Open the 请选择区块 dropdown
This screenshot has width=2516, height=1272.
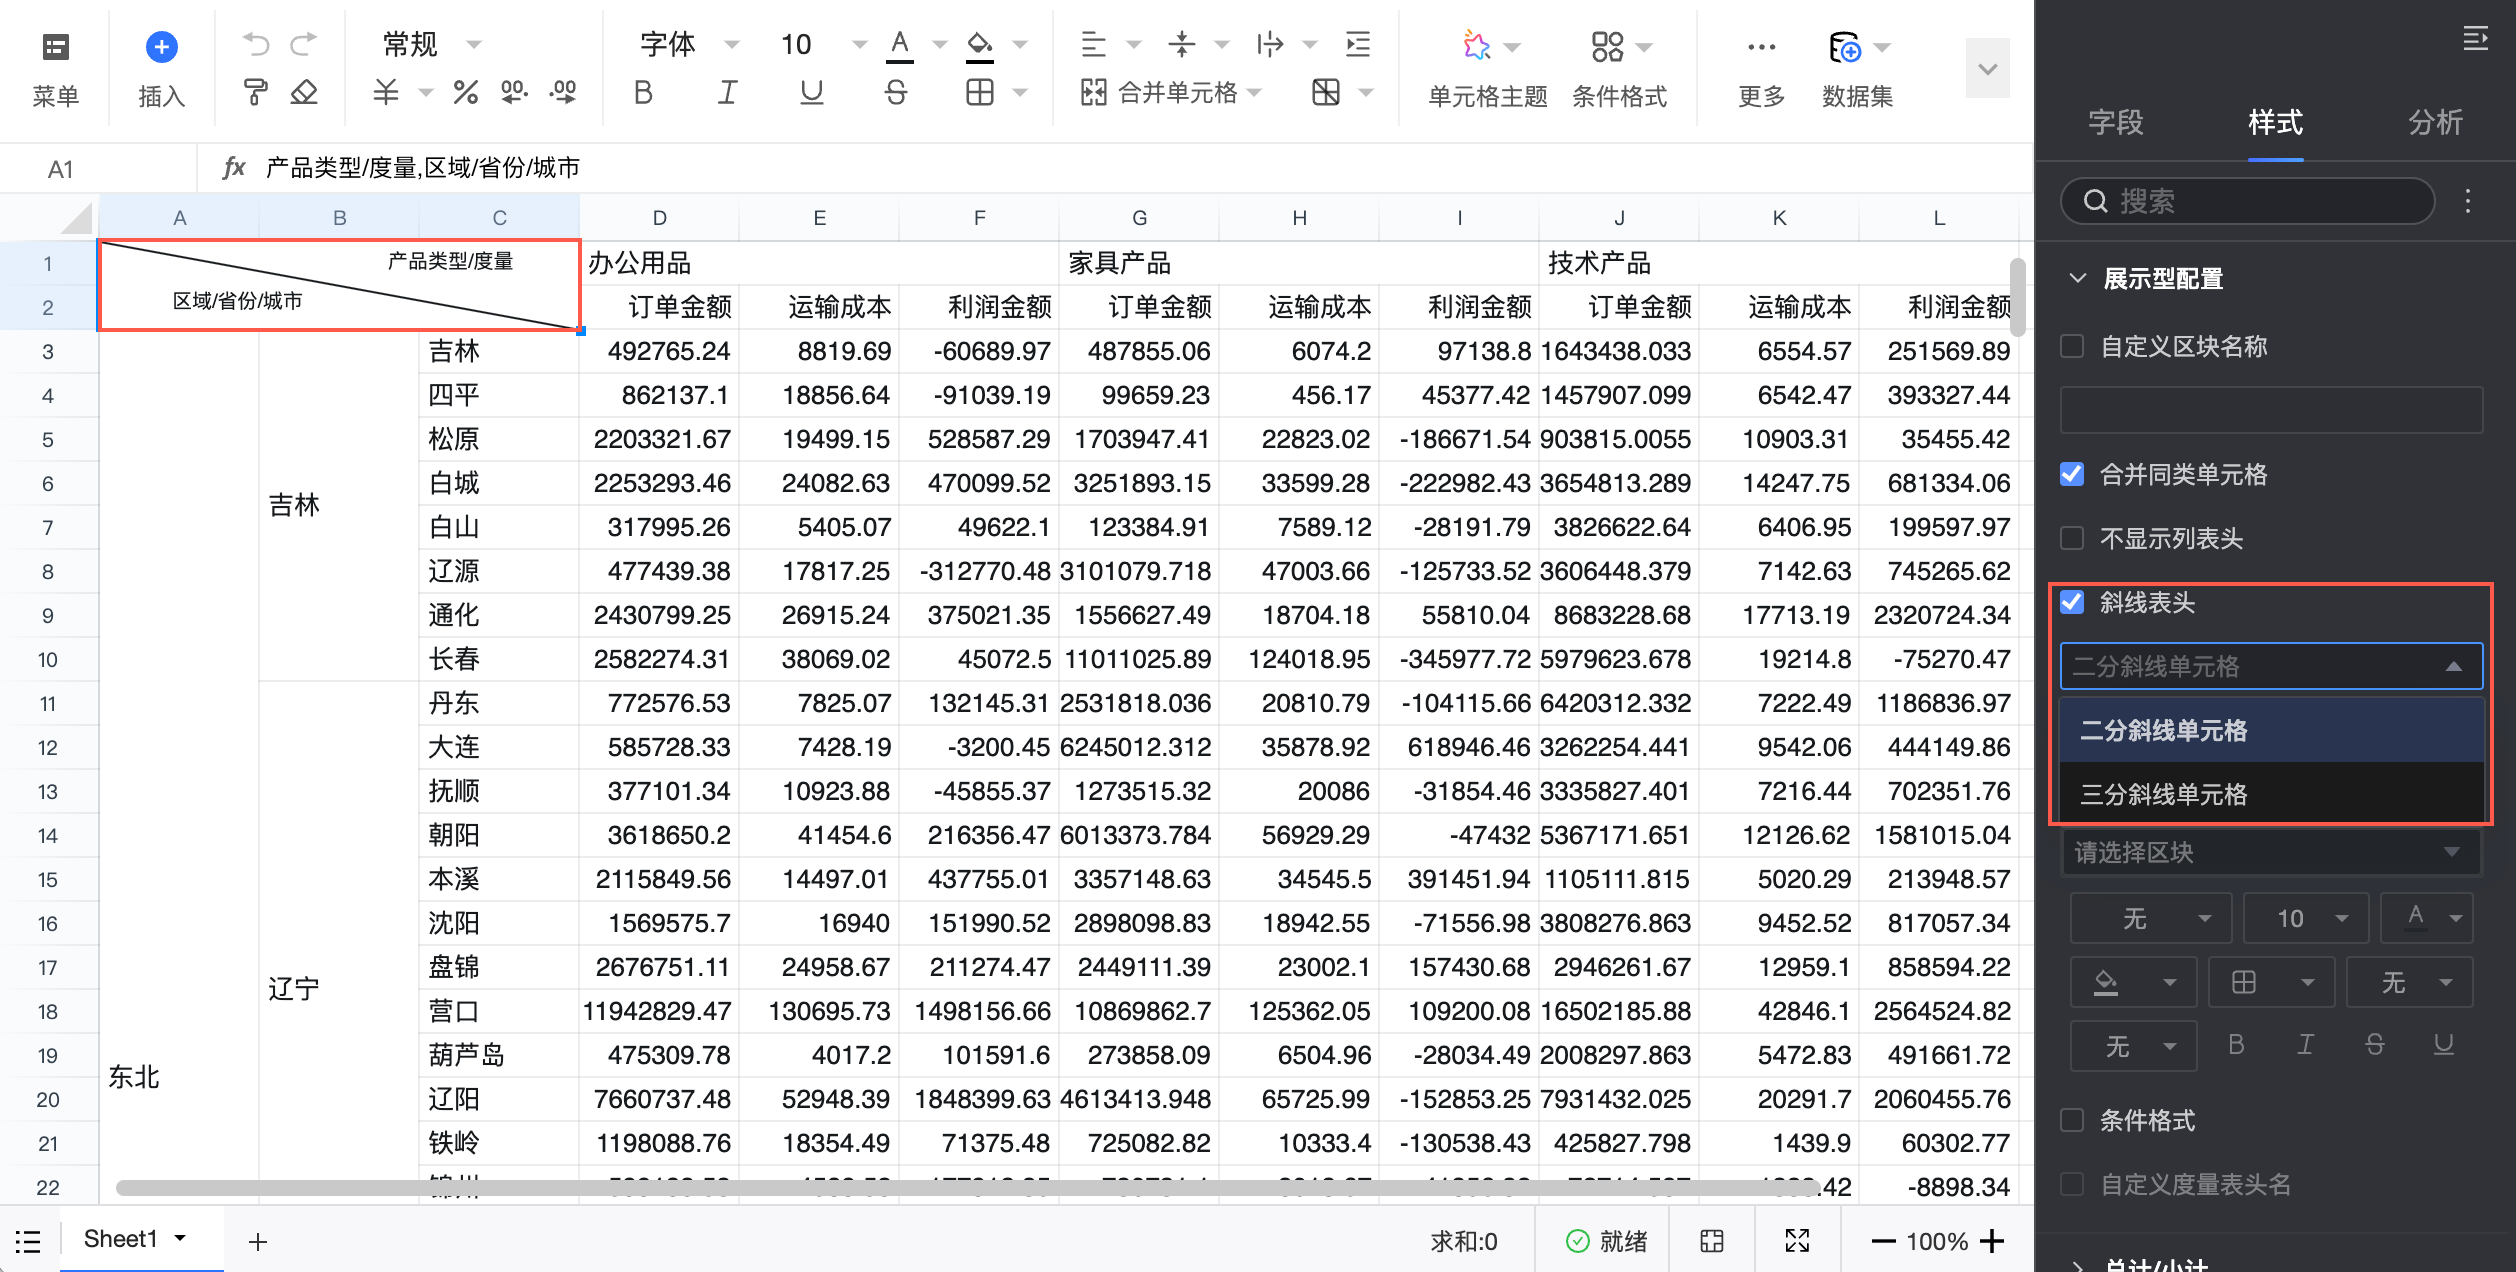[x=2270, y=852]
